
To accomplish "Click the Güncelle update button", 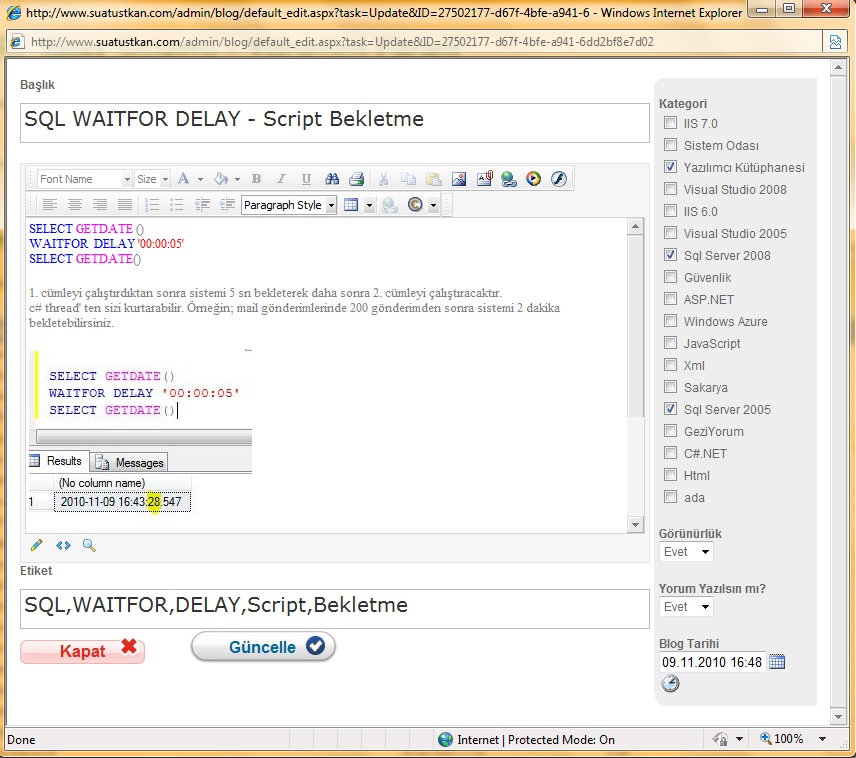I will [x=263, y=647].
